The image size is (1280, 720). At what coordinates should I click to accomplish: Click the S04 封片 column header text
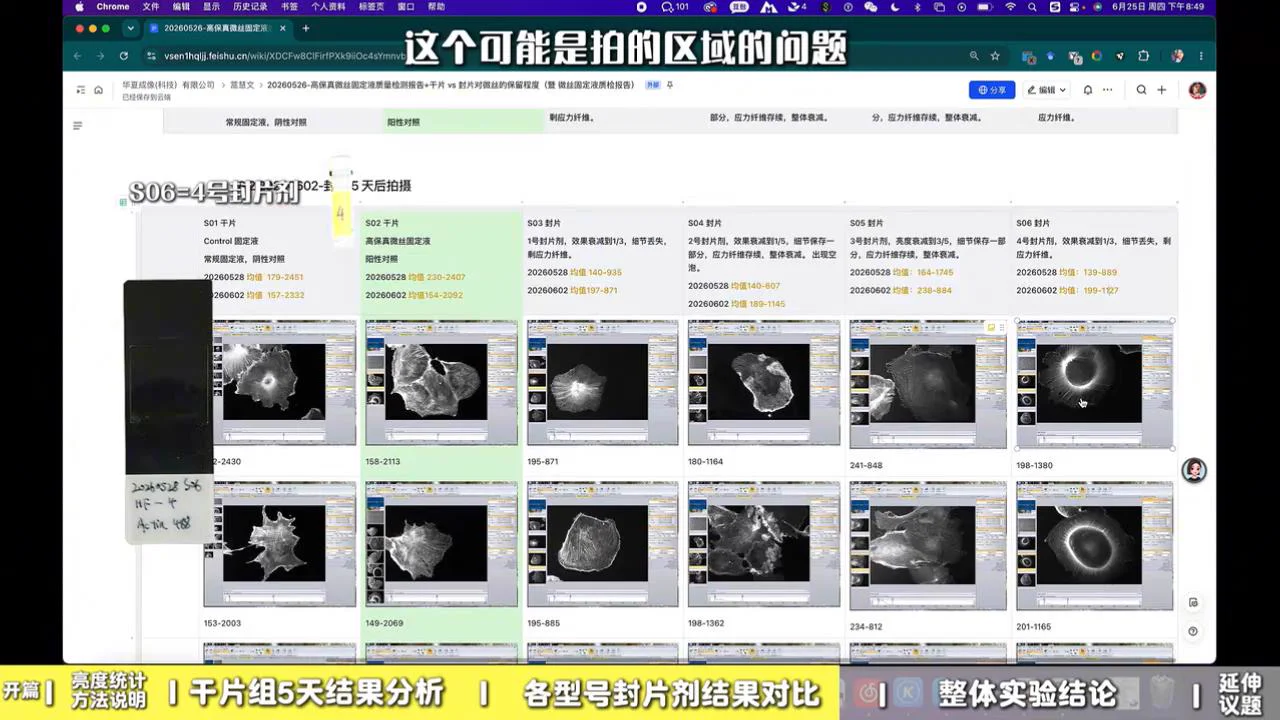click(705, 223)
